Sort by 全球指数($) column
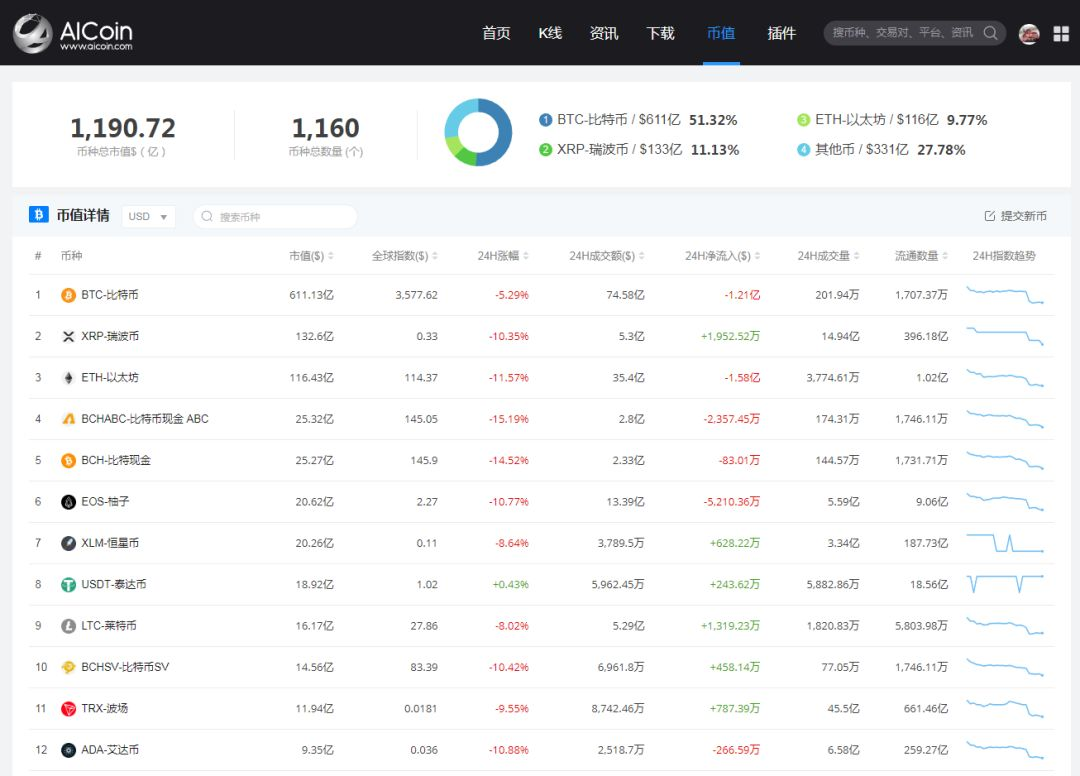Image resolution: width=1080 pixels, height=776 pixels. click(405, 256)
